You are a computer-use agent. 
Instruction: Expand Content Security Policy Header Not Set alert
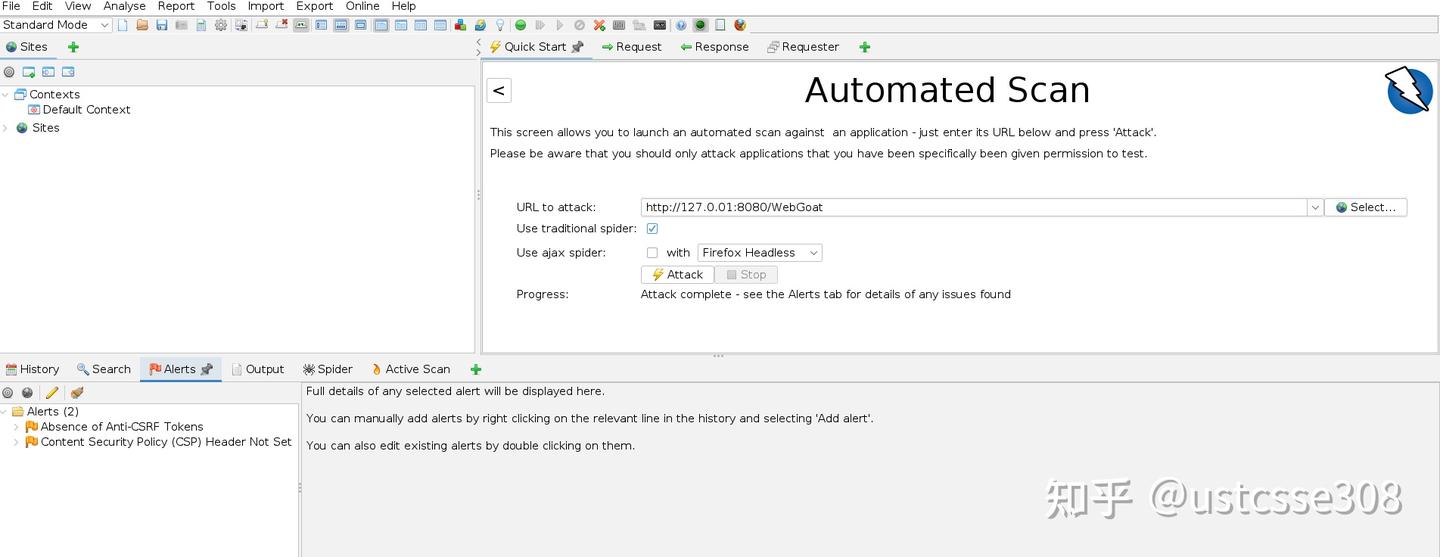point(16,442)
